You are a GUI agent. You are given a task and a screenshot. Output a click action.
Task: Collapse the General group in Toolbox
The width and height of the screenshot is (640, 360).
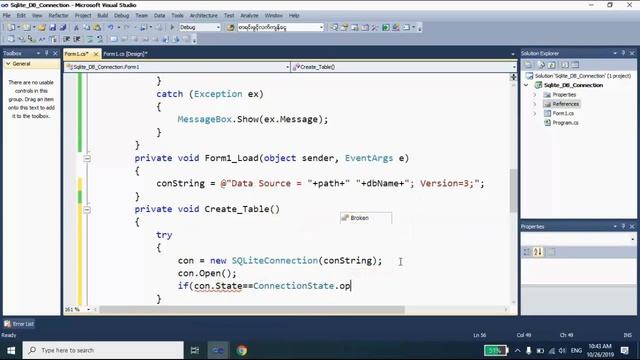[x=8, y=64]
